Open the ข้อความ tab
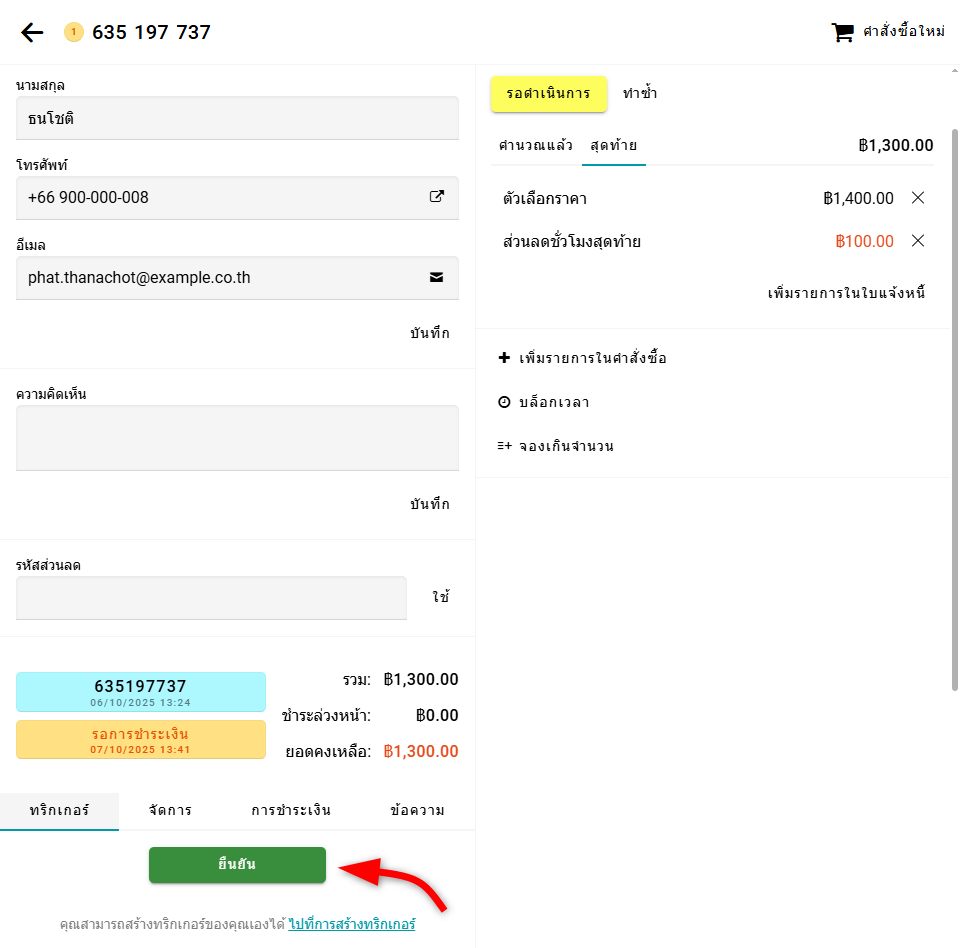Screen dimensions: 960x948 coord(417,810)
